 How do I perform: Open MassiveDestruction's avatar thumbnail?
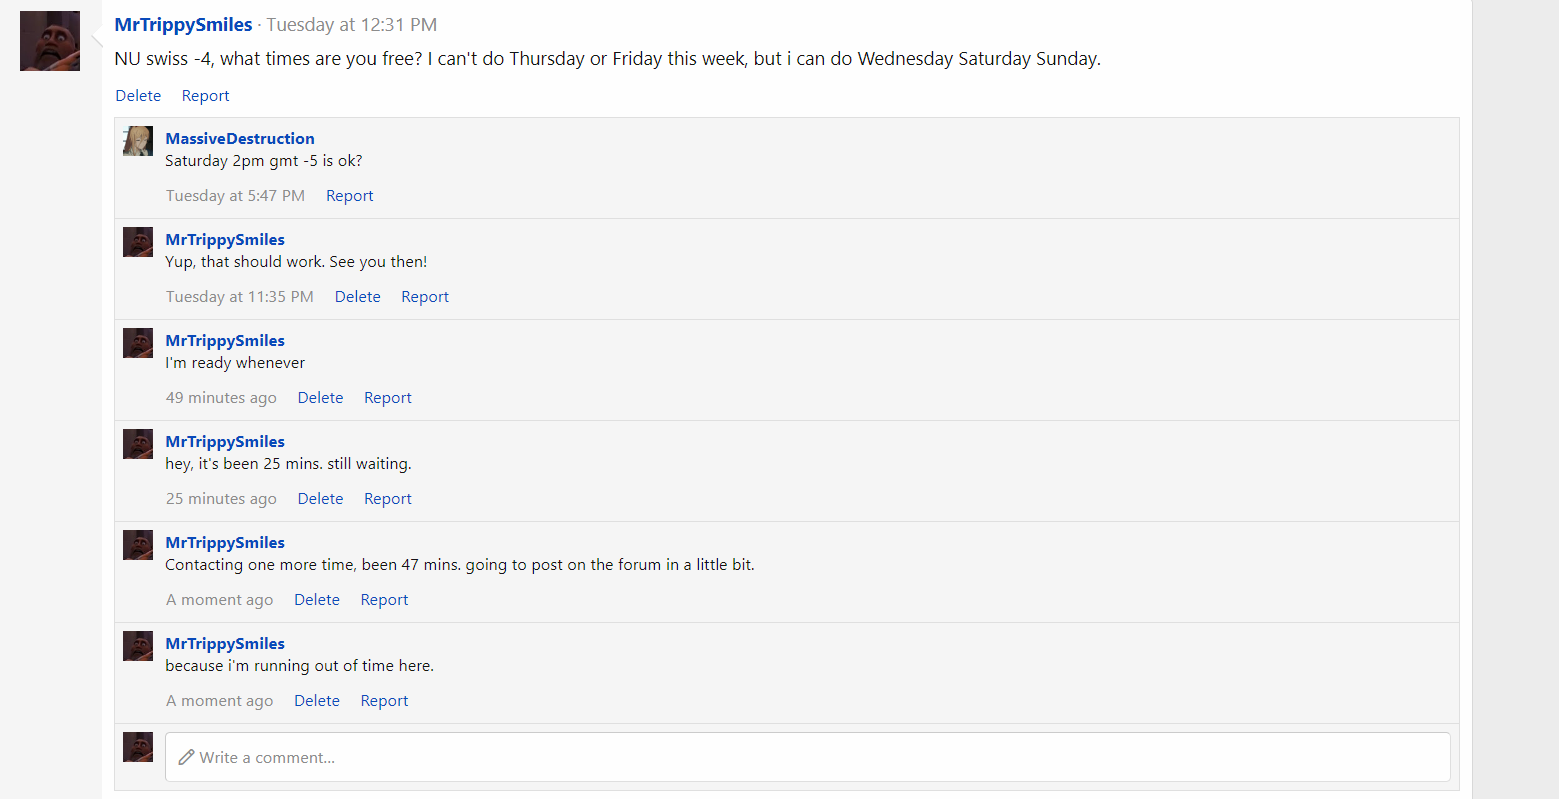click(138, 141)
